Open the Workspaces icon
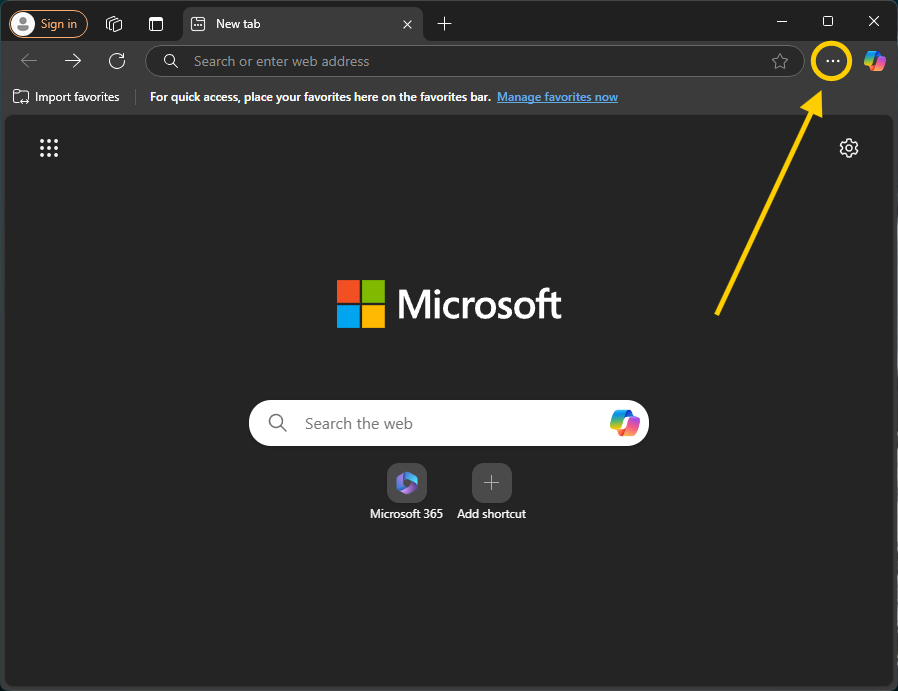 pos(114,23)
